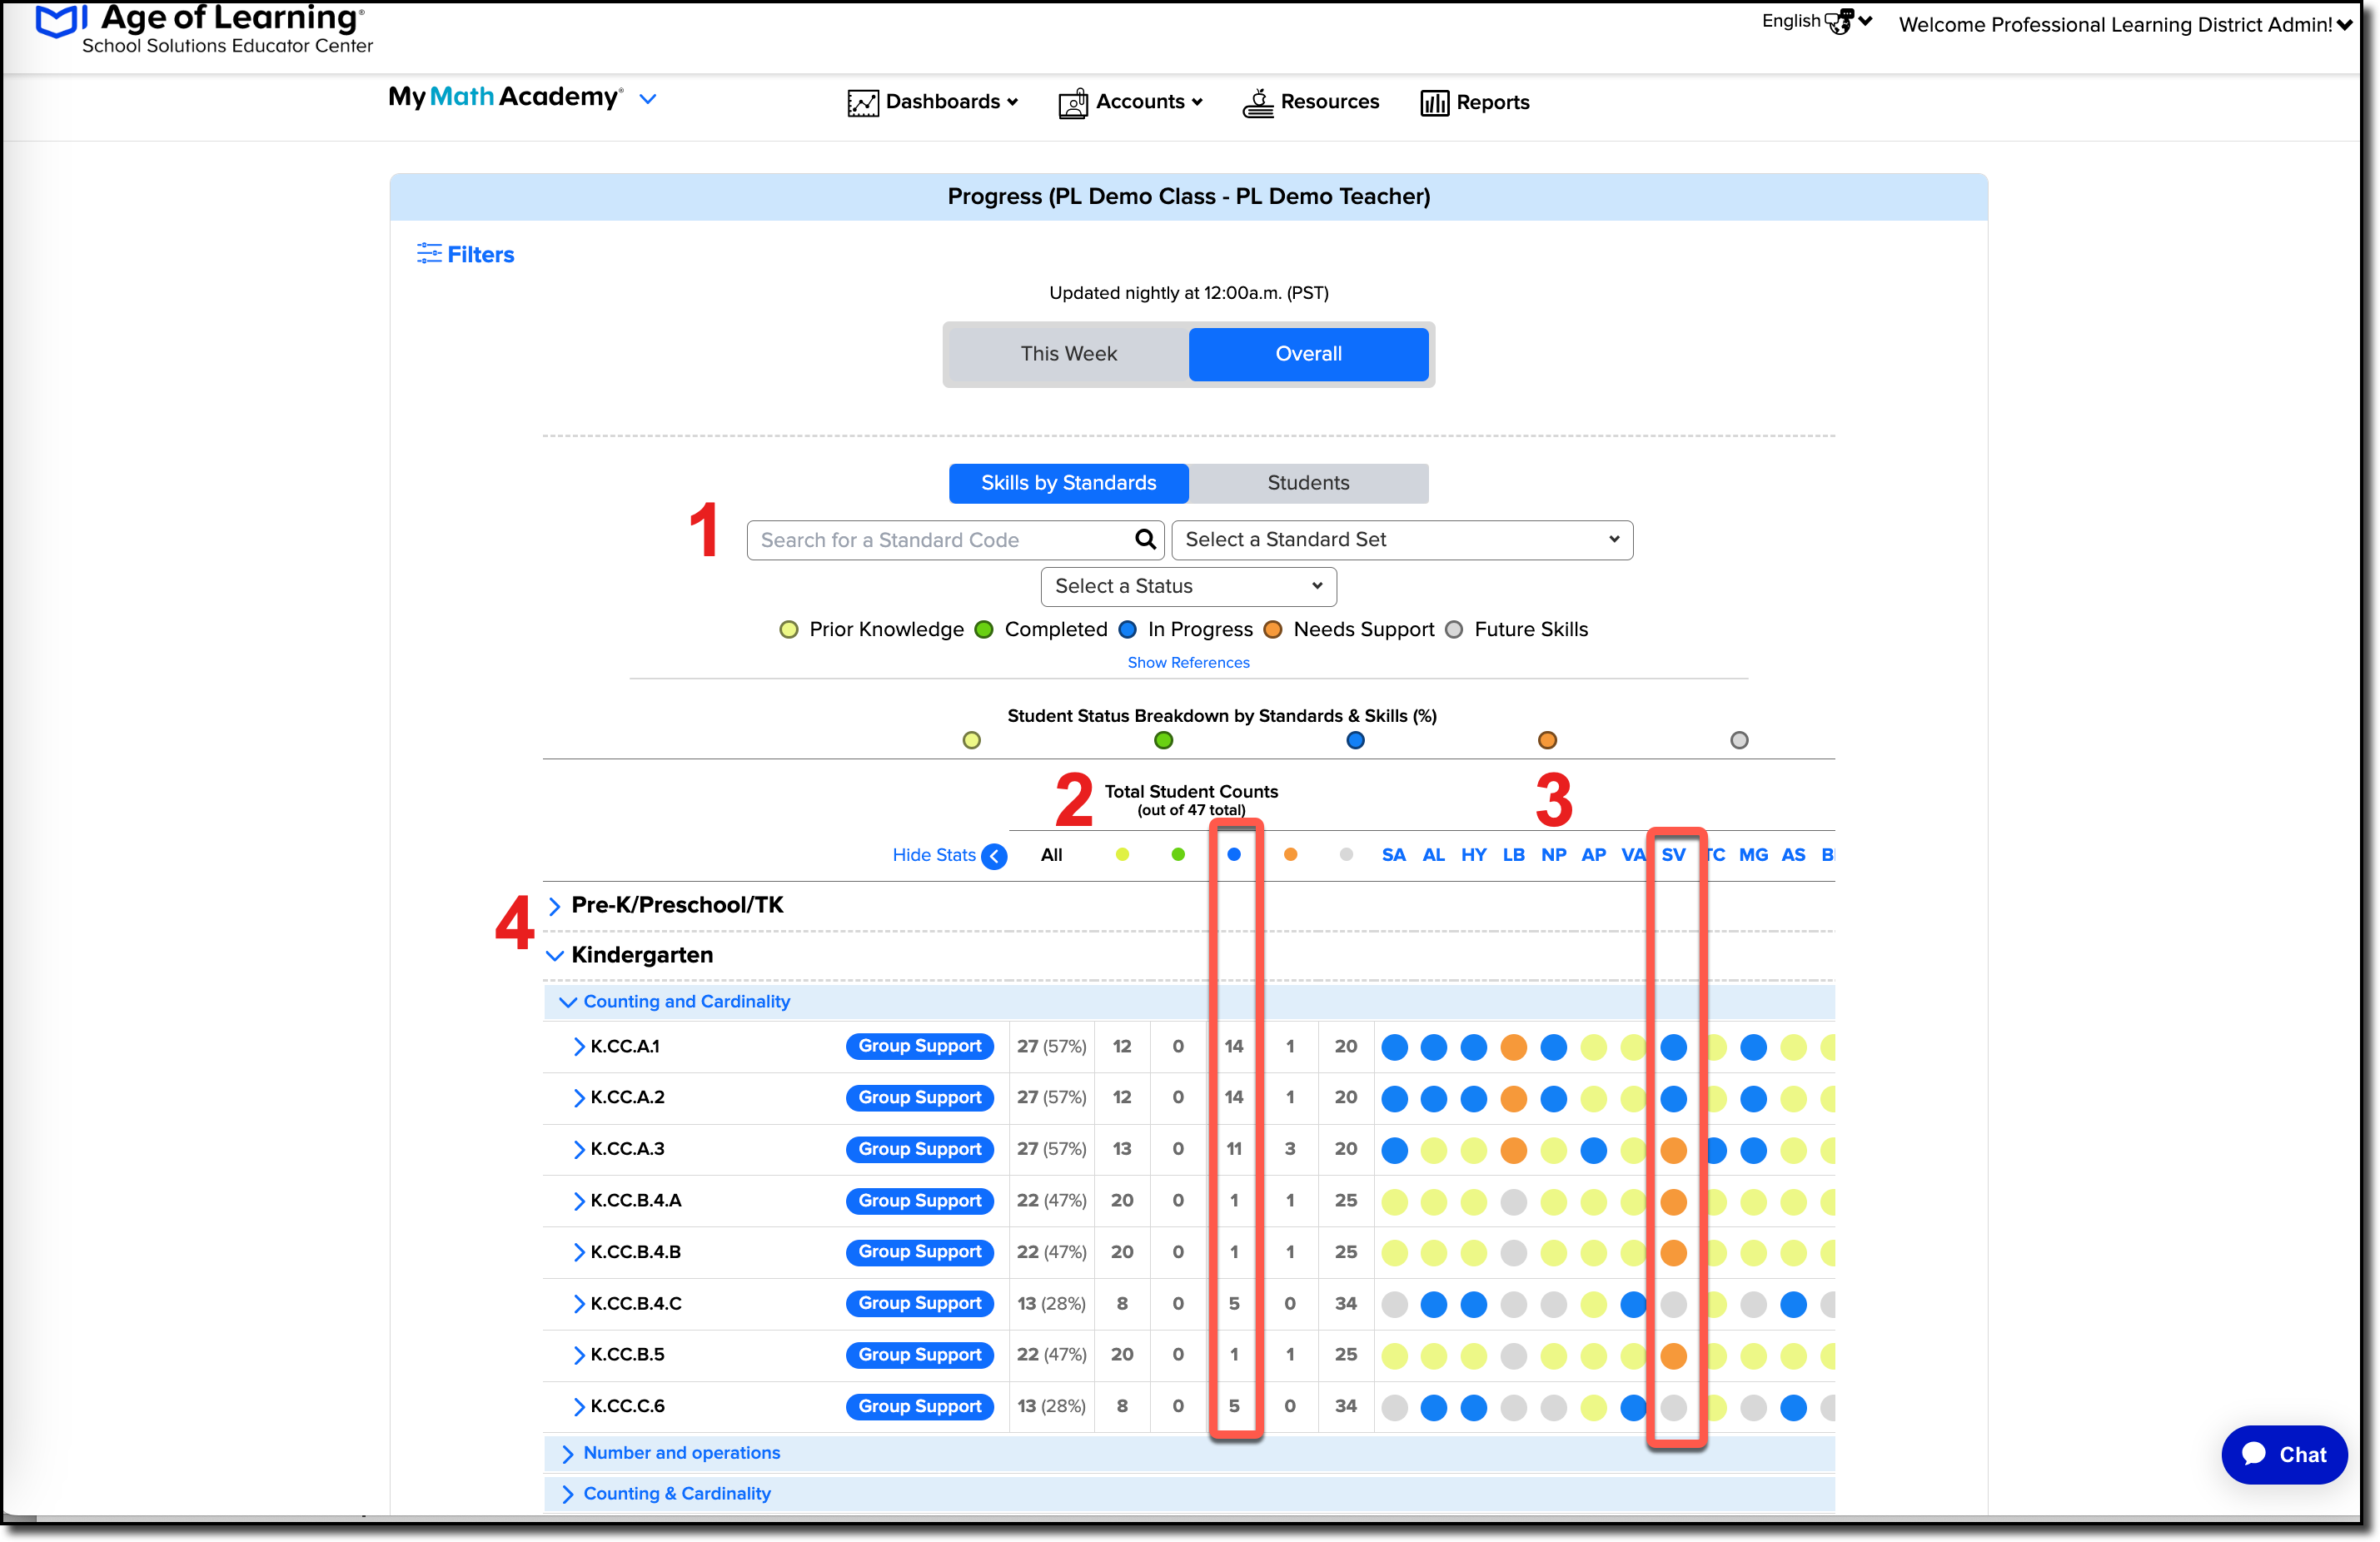Sort by orange Needs Support column dot
The image size is (2380, 1542).
(1291, 855)
